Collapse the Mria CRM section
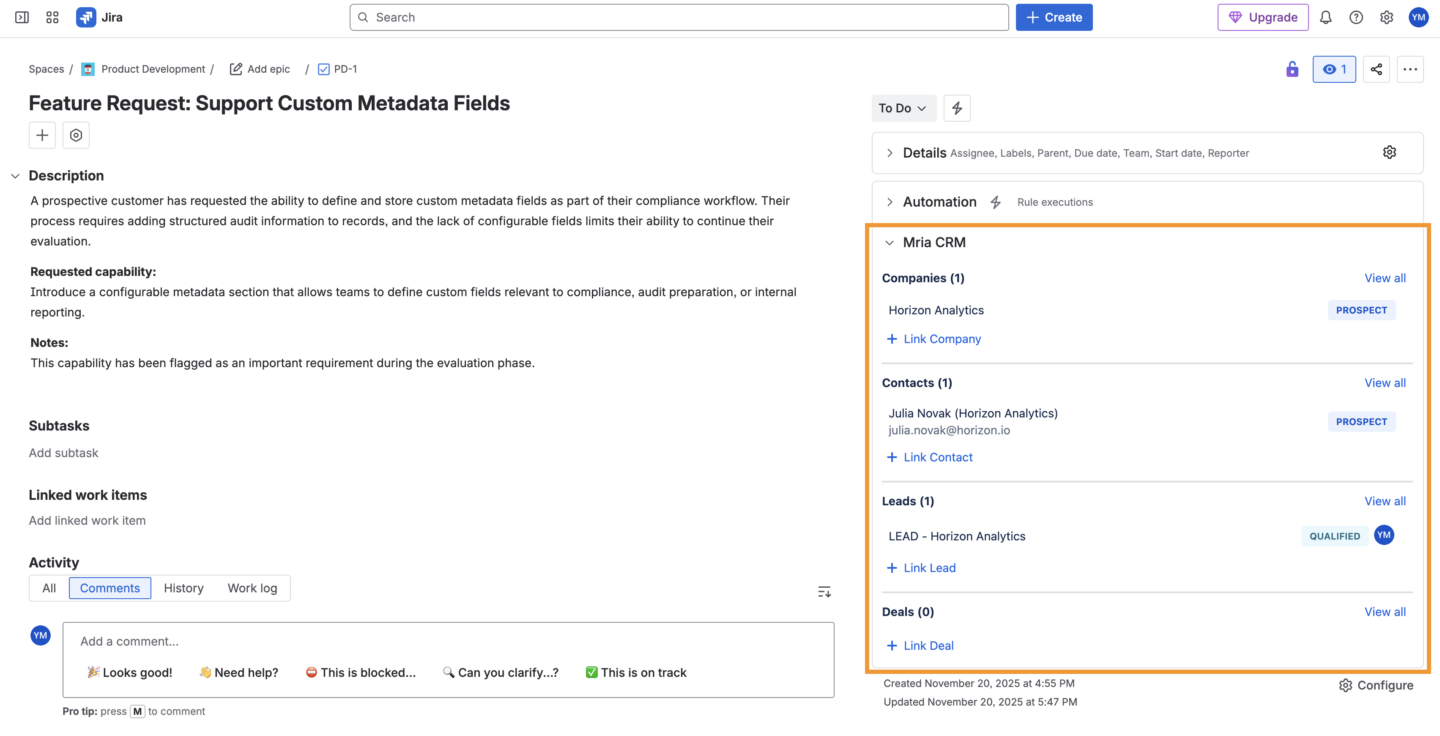 click(889, 242)
